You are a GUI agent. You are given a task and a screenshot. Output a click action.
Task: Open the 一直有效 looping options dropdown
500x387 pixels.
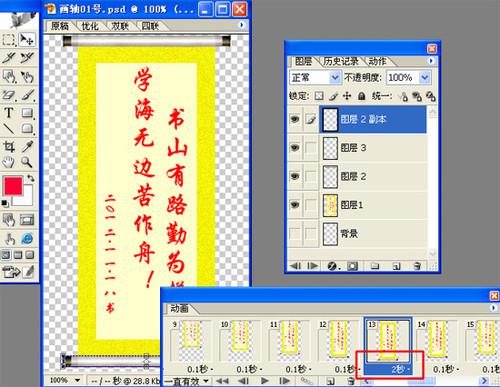[187, 381]
